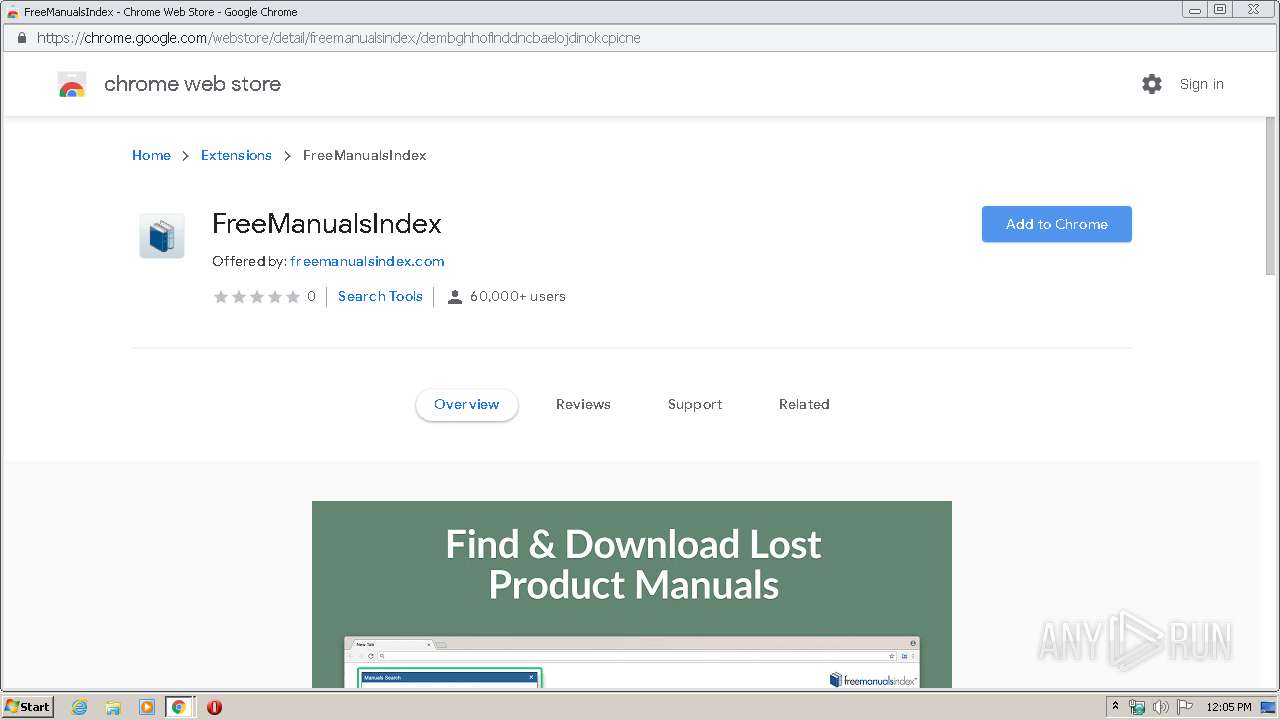This screenshot has height=720, width=1280.
Task: Click the taskbar clock showing 12:05 PM
Action: [1229, 707]
